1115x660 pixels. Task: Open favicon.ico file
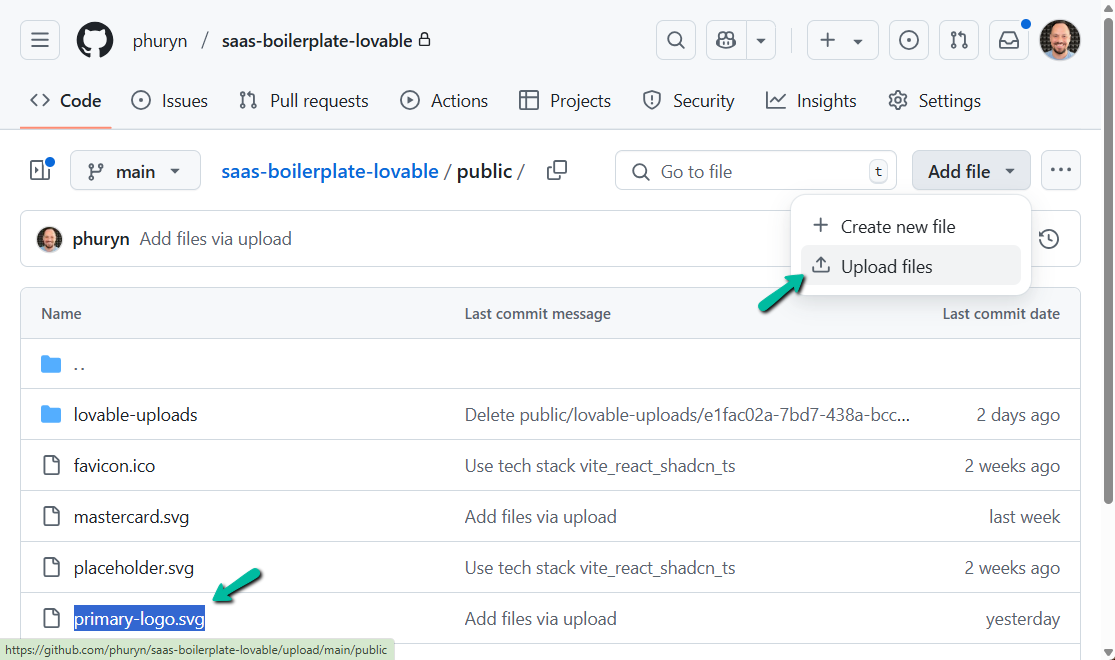pyautogui.click(x=114, y=466)
